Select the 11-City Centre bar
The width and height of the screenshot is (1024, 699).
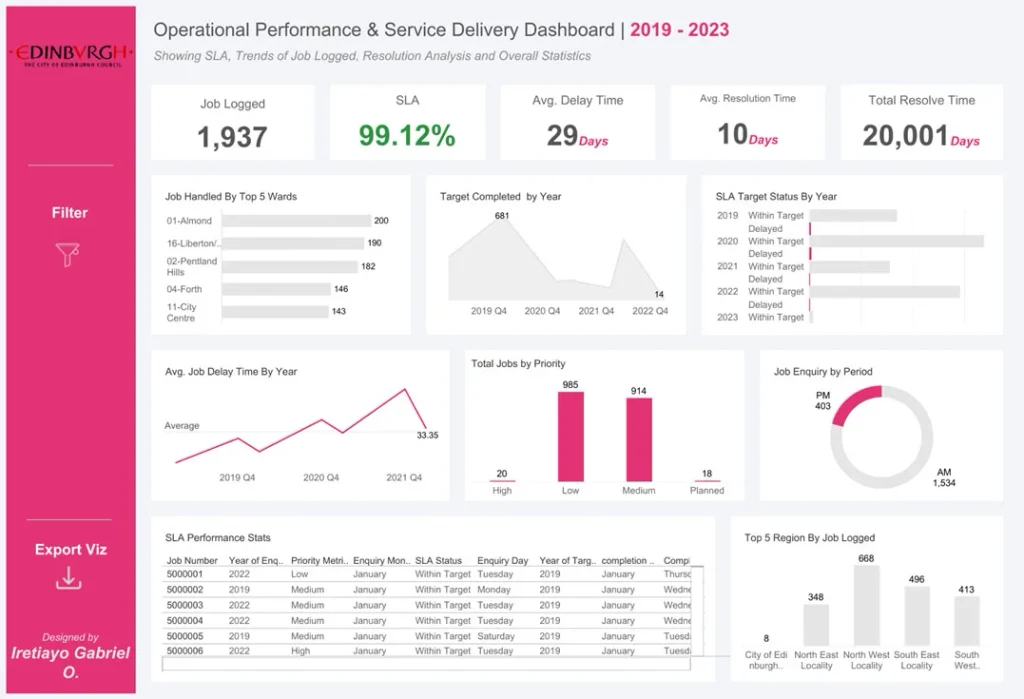coord(275,312)
